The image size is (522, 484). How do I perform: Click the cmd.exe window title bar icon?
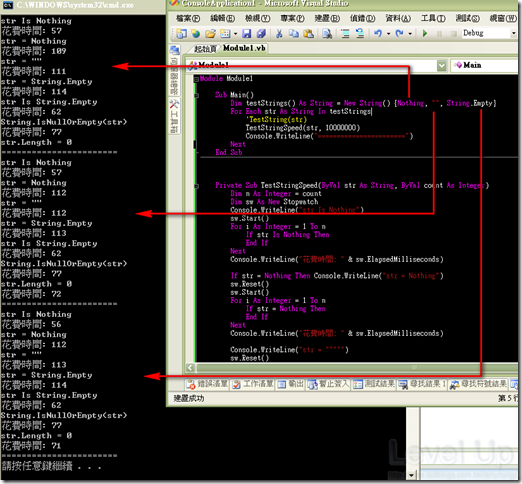click(8, 5)
